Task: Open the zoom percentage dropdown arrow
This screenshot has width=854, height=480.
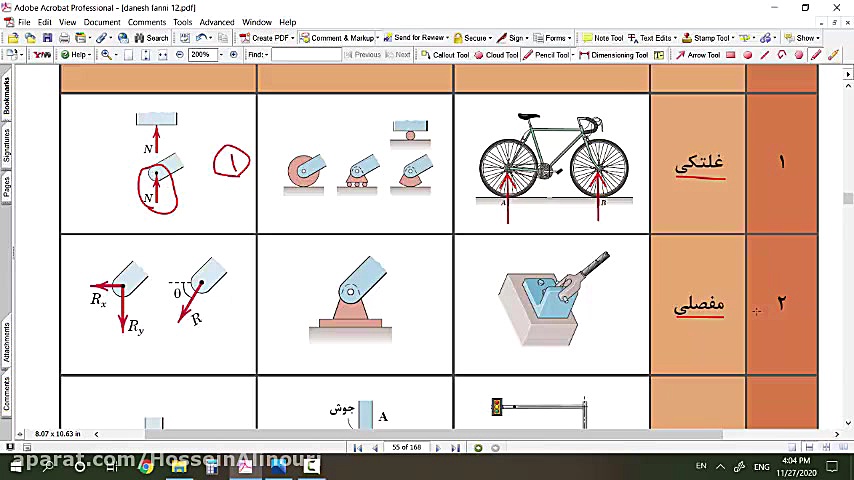Action: click(221, 55)
